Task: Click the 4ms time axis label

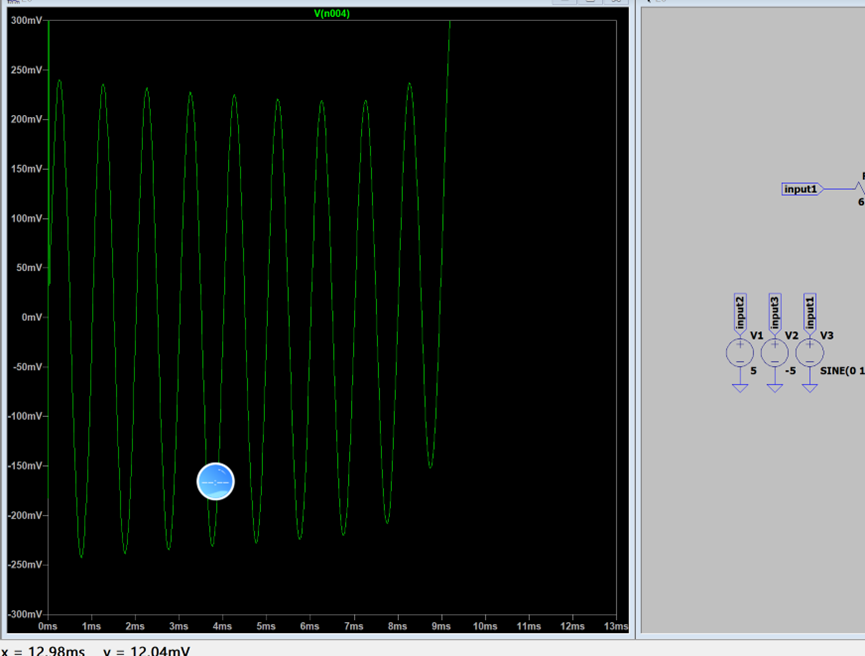Action: point(222,626)
